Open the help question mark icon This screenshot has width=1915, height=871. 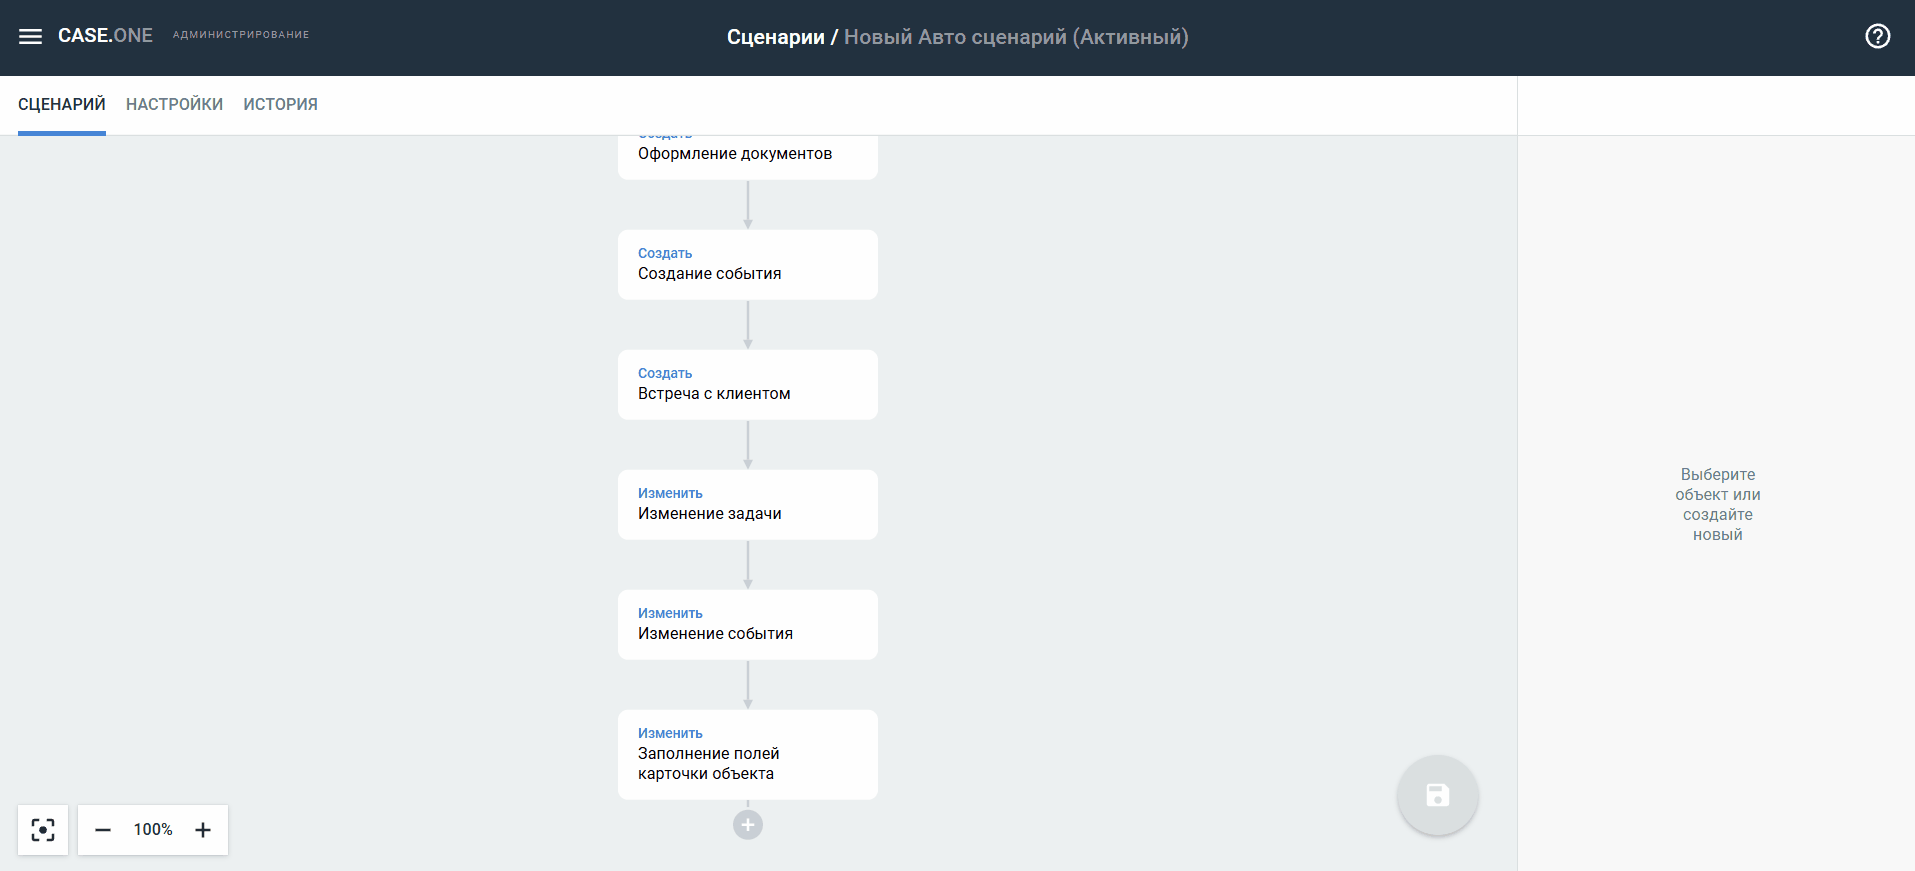[1878, 37]
